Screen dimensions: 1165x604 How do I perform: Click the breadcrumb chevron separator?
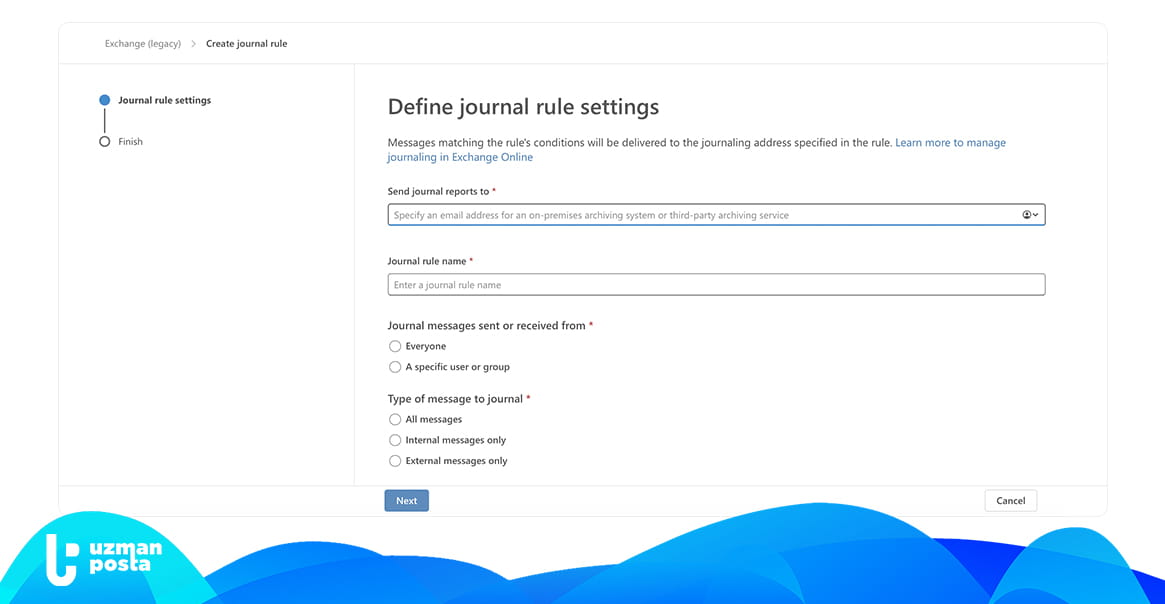194,44
